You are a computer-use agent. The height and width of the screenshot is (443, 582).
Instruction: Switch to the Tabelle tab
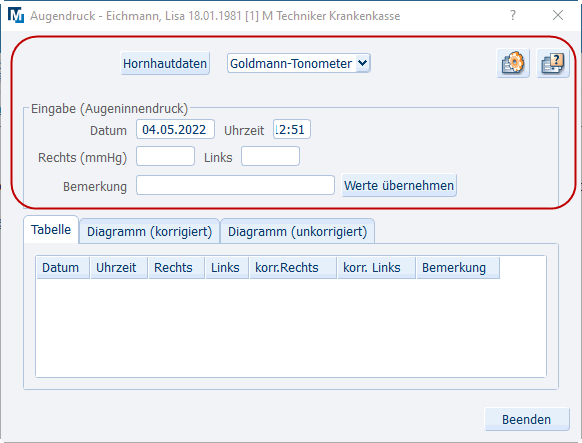point(51,230)
